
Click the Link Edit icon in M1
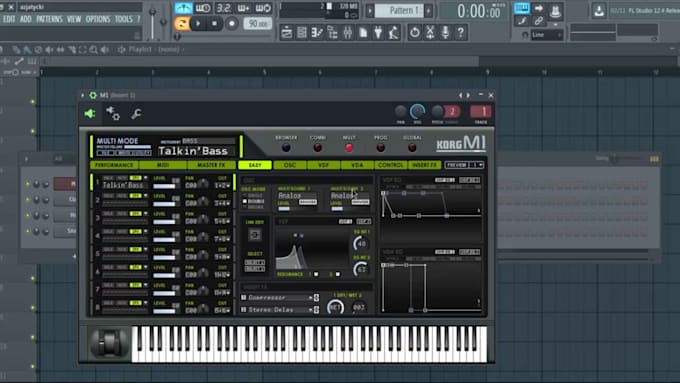click(x=255, y=235)
